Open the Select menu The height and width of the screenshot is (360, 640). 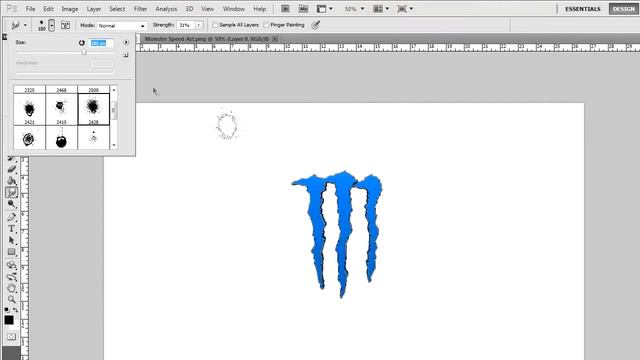pyautogui.click(x=117, y=9)
